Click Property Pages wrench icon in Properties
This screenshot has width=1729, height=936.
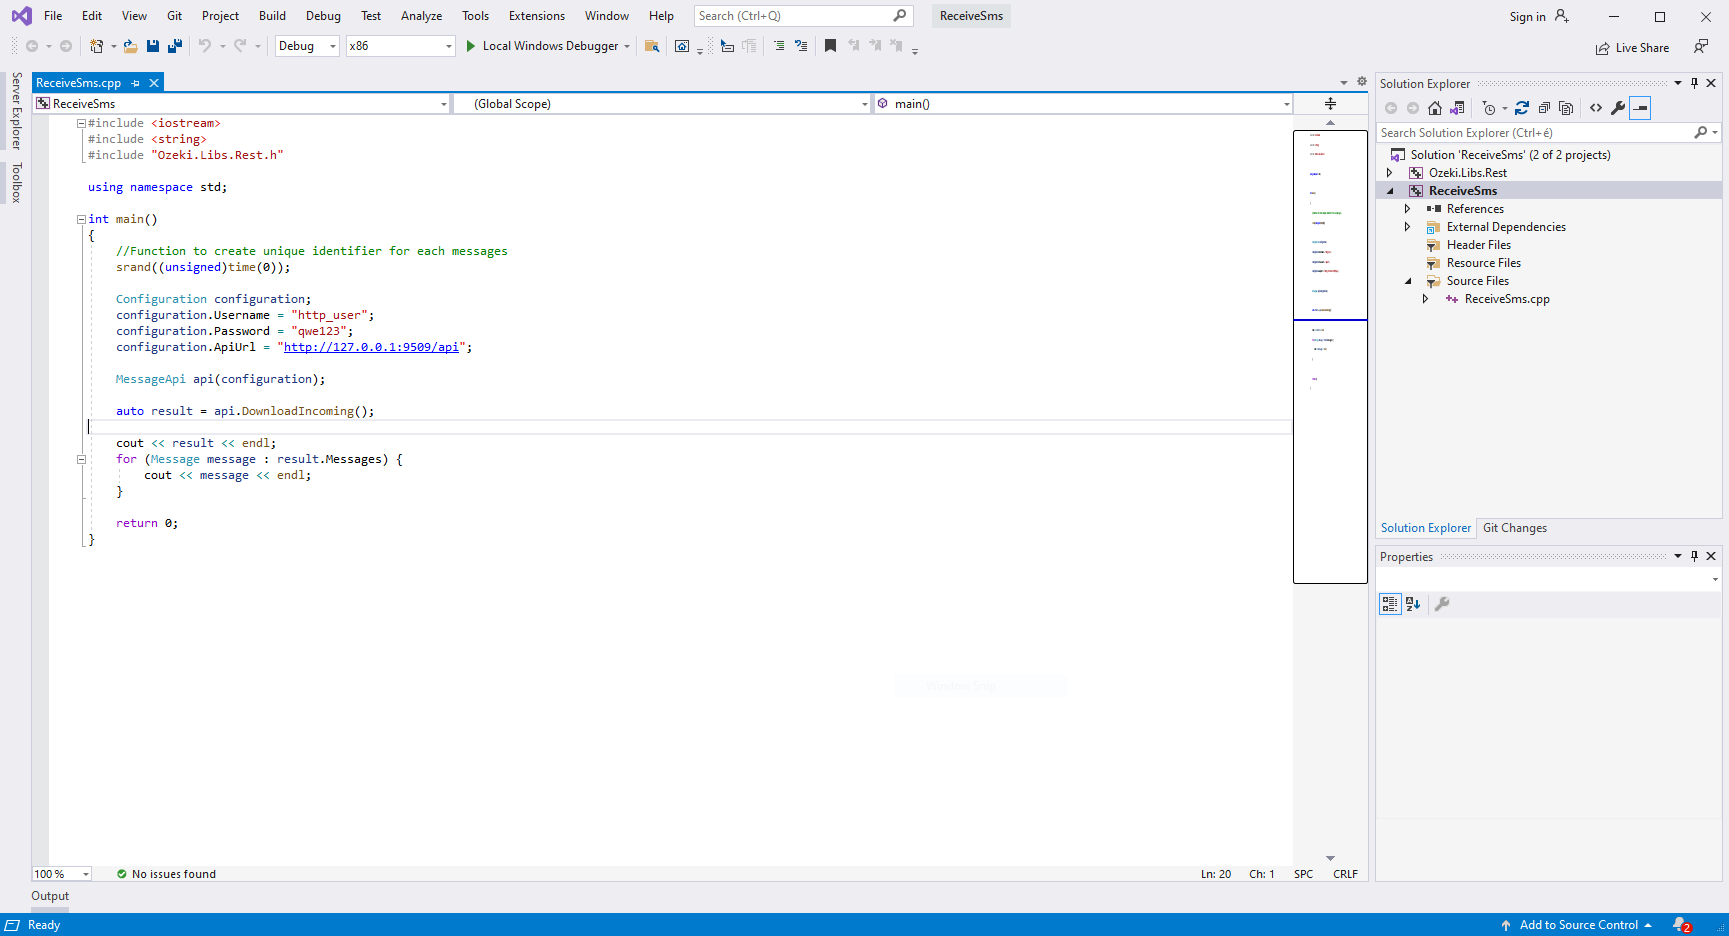pos(1442,604)
